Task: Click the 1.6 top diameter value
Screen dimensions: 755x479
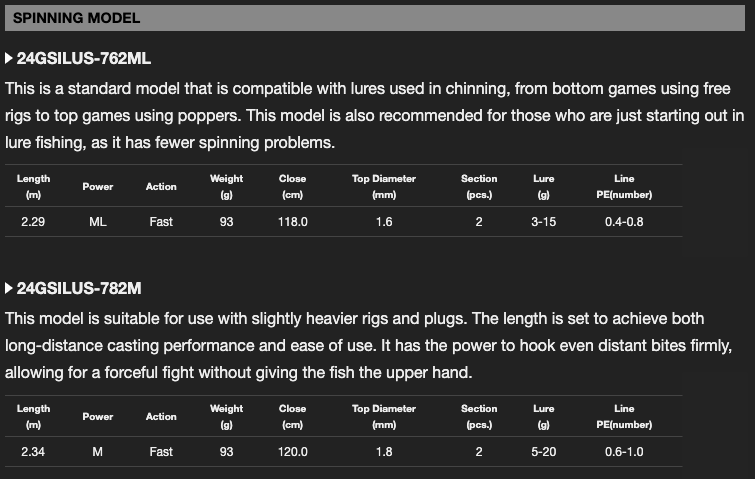Action: [384, 222]
